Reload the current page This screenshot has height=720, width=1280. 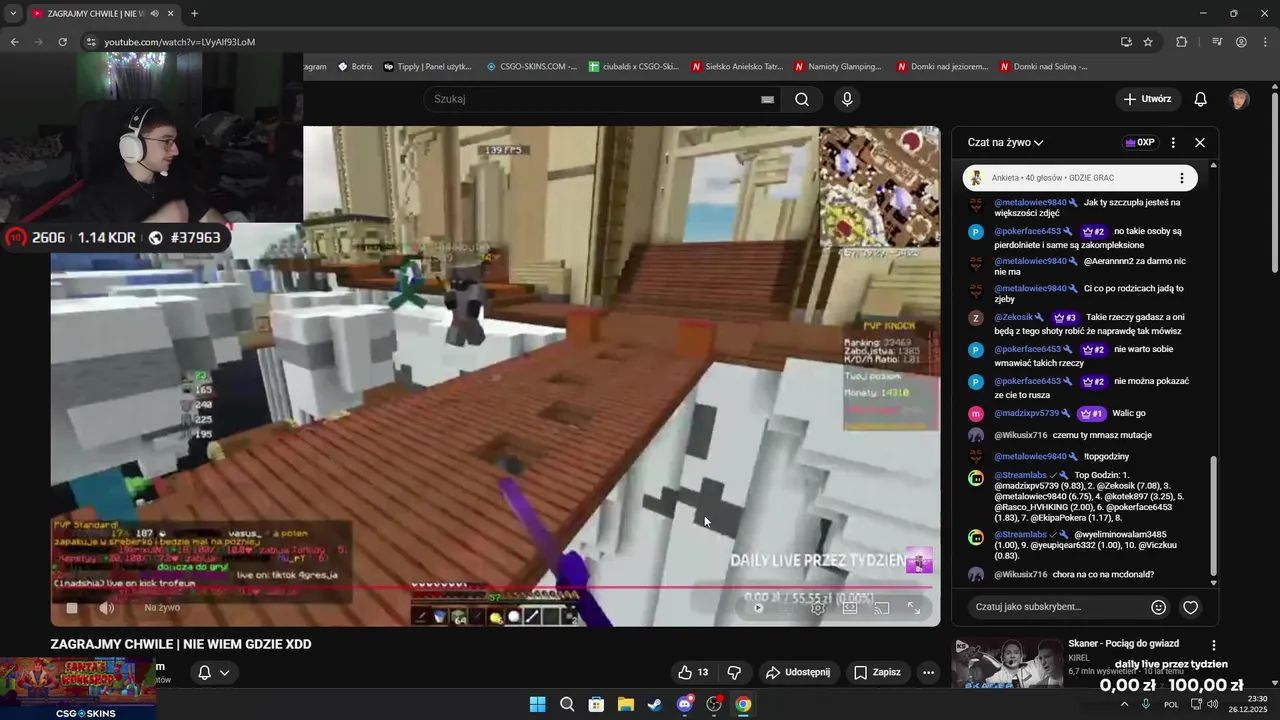[x=62, y=42]
